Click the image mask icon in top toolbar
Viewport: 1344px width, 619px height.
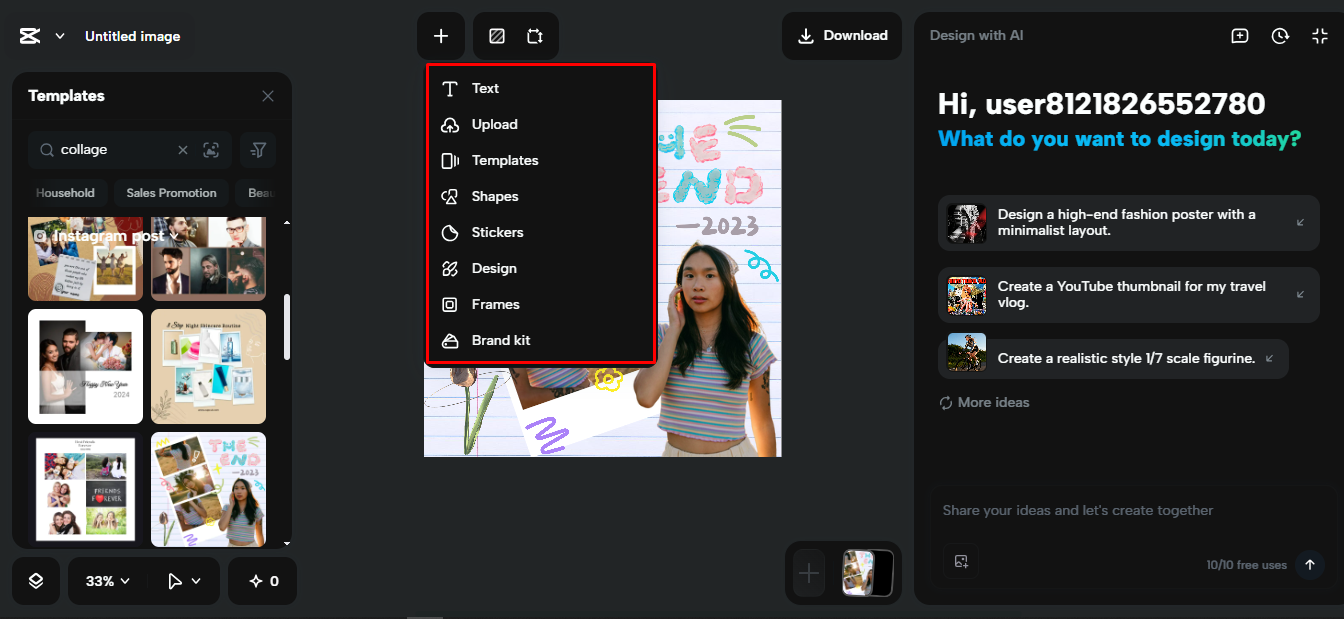pos(496,35)
